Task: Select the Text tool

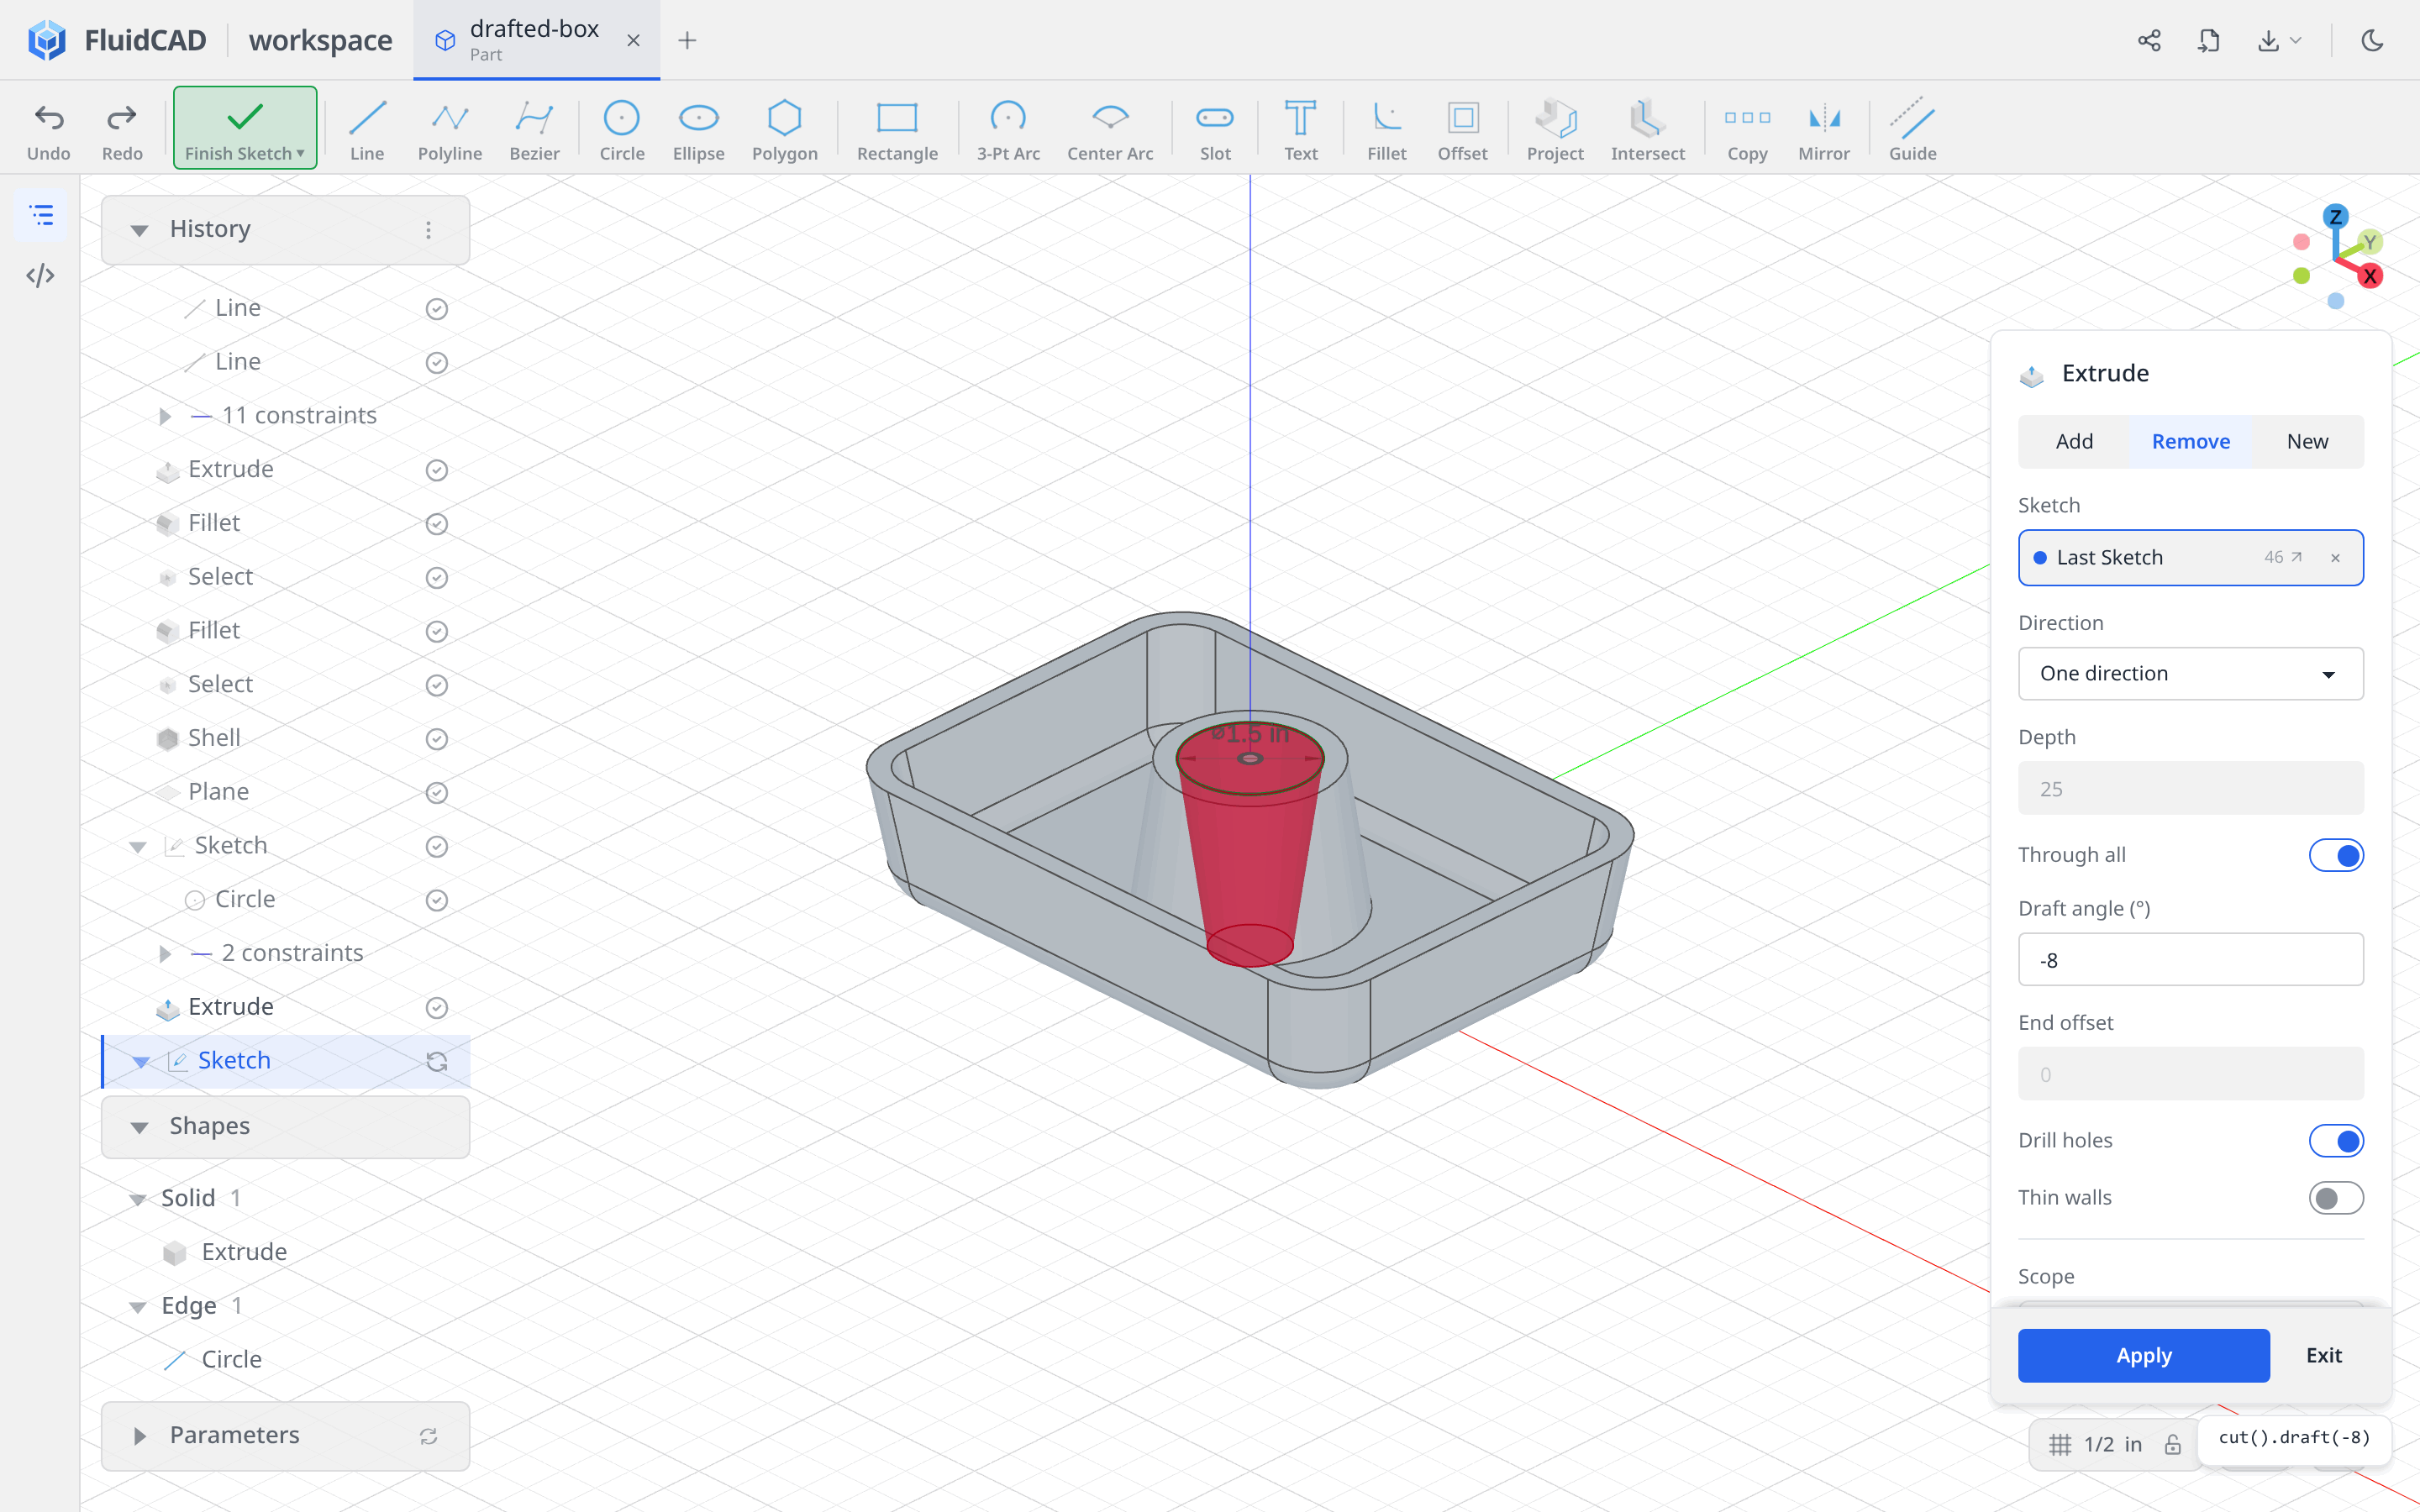Action: pos(1300,130)
